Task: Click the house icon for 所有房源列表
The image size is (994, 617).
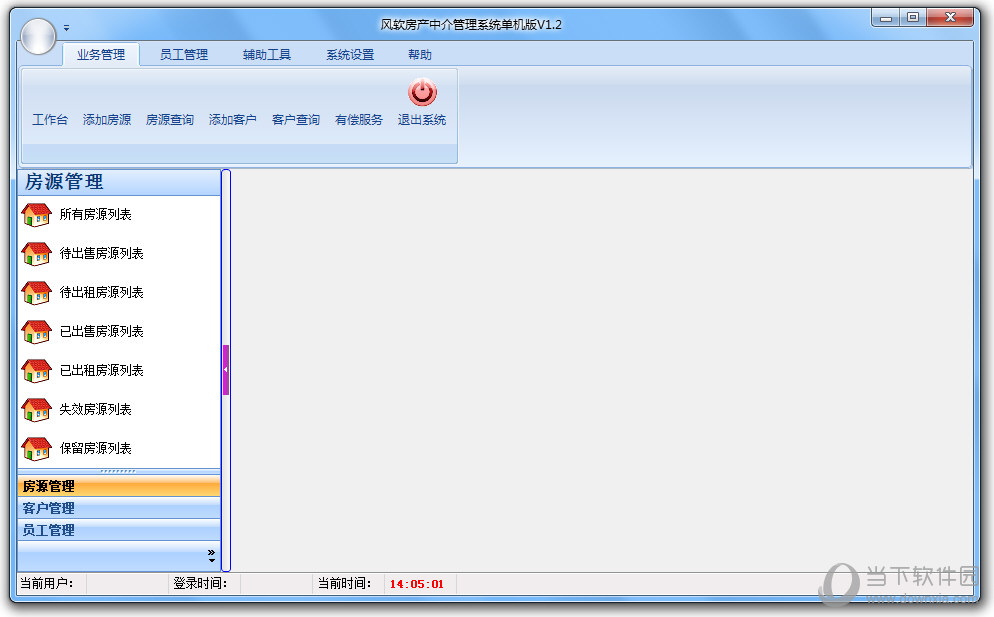Action: (x=36, y=215)
